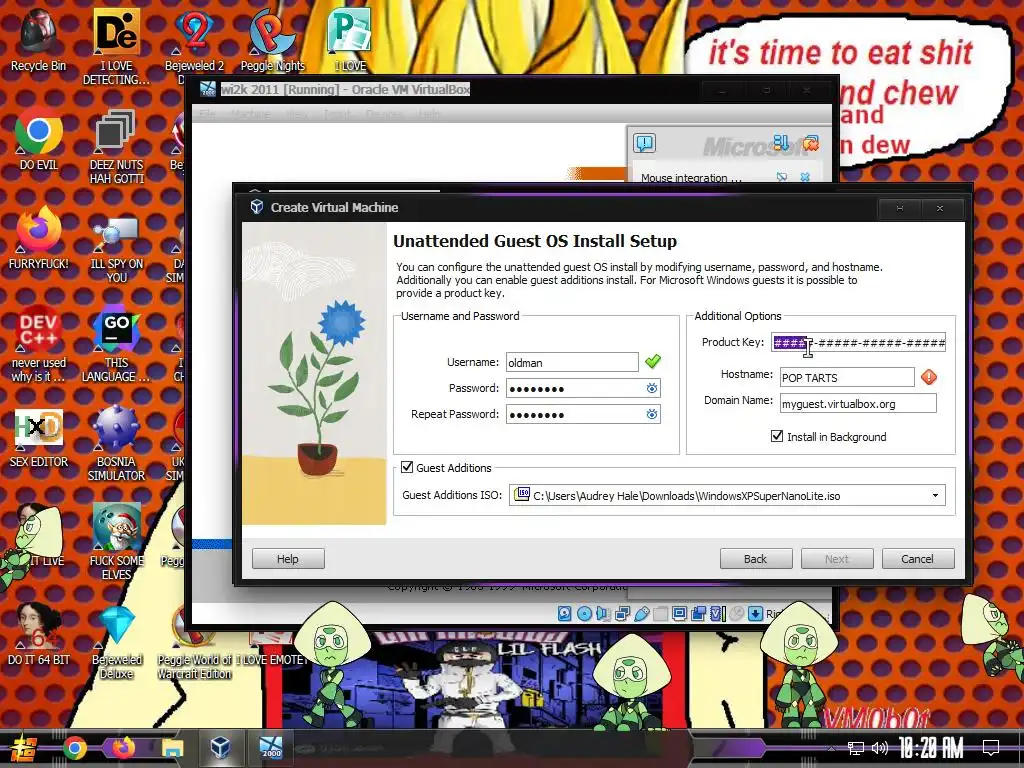Open the Dev-C++ desktop shortcut
Viewport: 1024px width, 768px height.
[x=39, y=344]
